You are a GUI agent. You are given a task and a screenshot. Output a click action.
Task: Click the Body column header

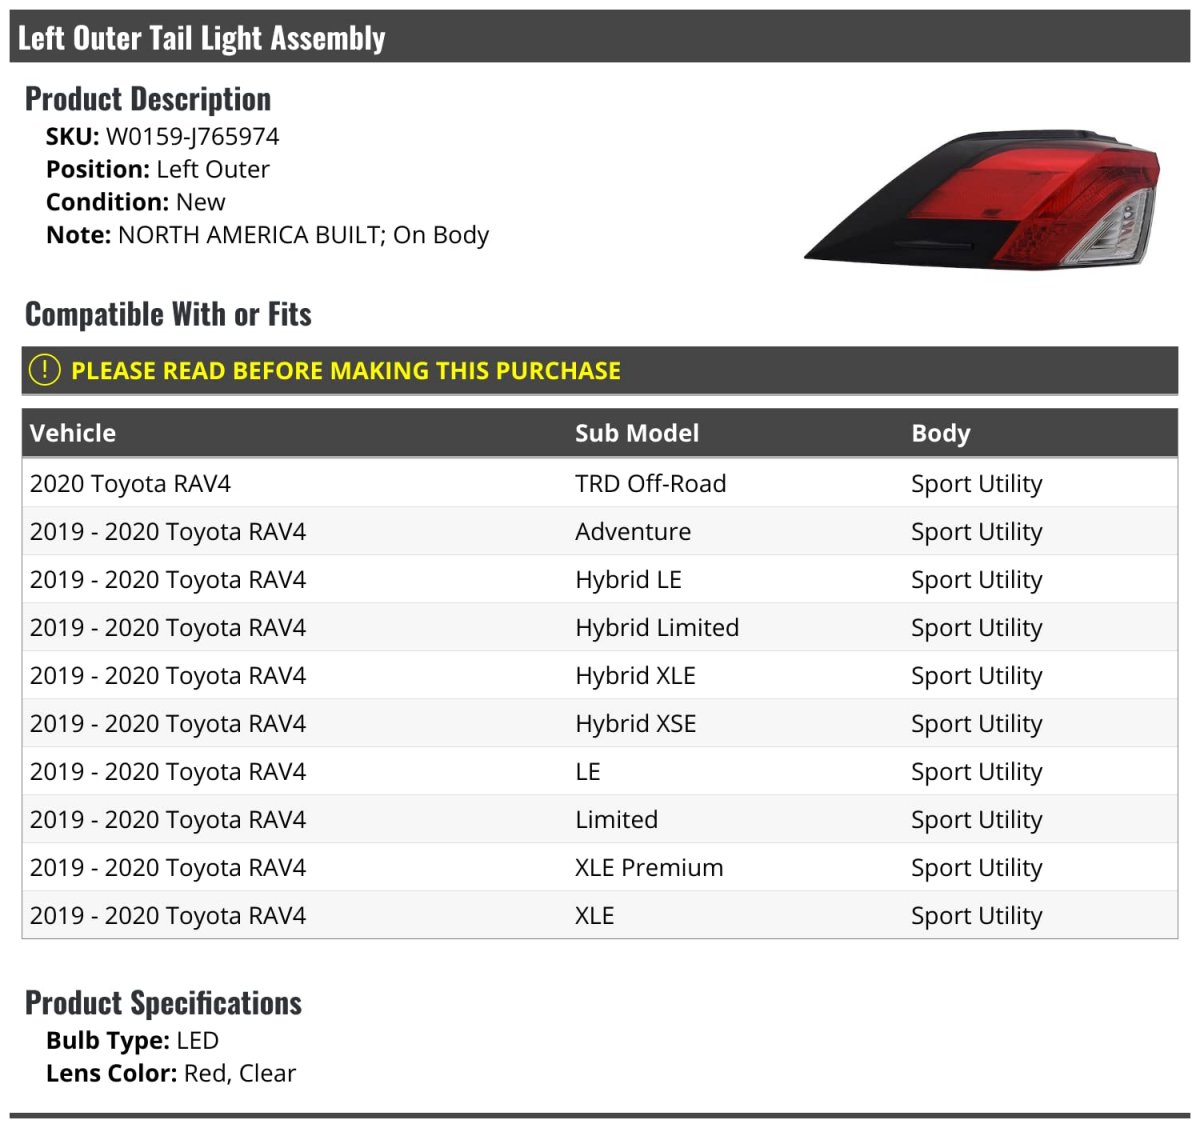(x=941, y=433)
